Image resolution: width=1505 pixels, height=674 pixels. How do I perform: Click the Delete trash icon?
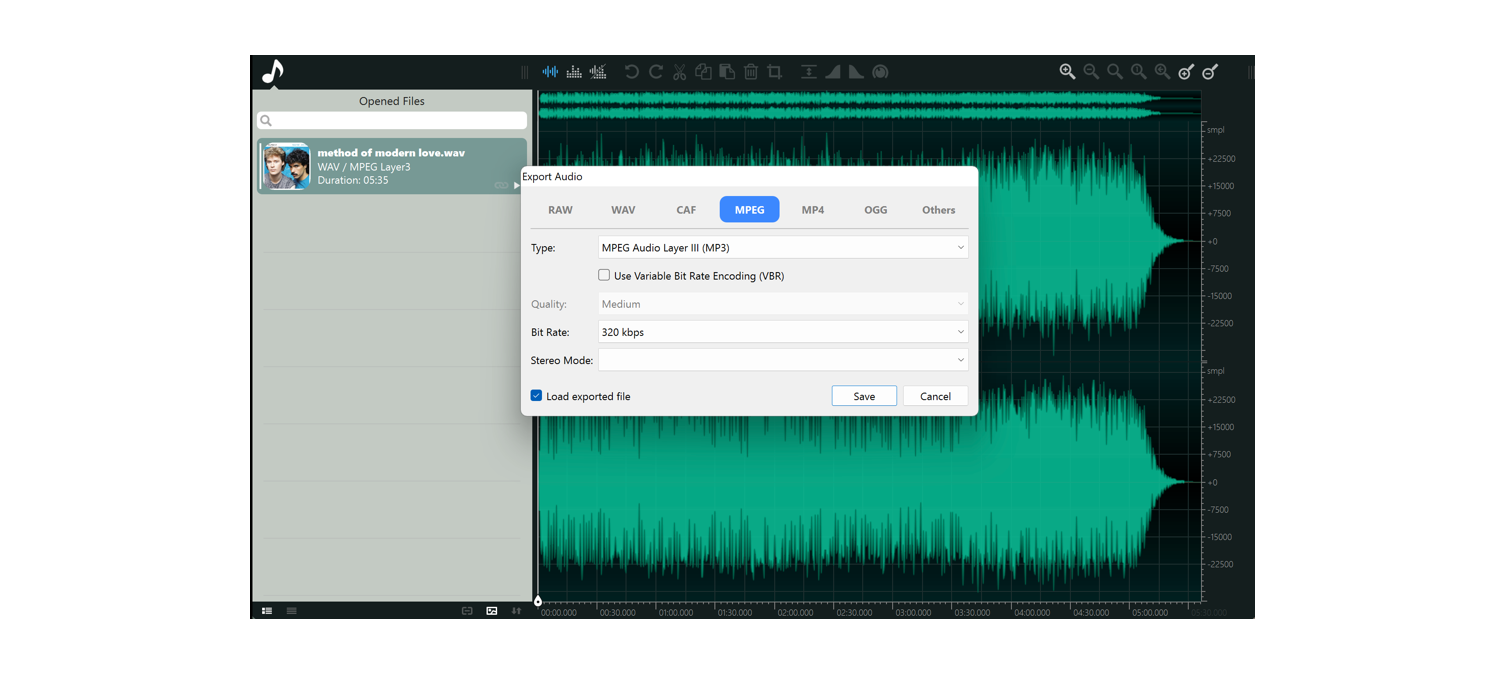tap(751, 71)
